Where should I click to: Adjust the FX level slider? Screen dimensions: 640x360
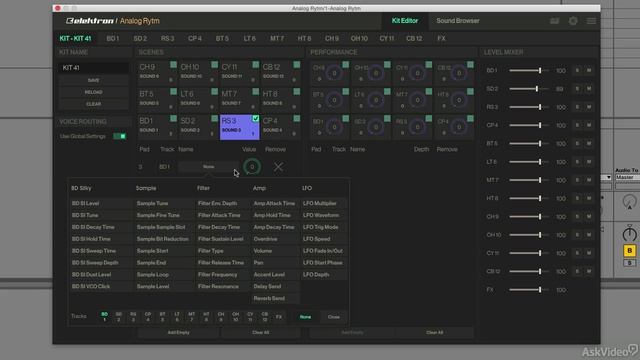coord(529,290)
